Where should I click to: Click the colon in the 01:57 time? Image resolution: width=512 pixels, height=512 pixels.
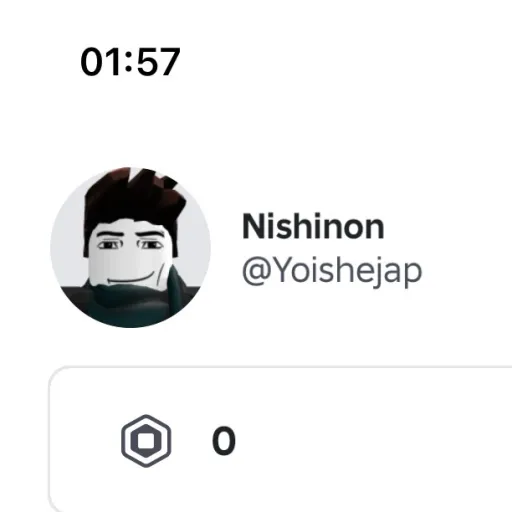[x=129, y=63]
